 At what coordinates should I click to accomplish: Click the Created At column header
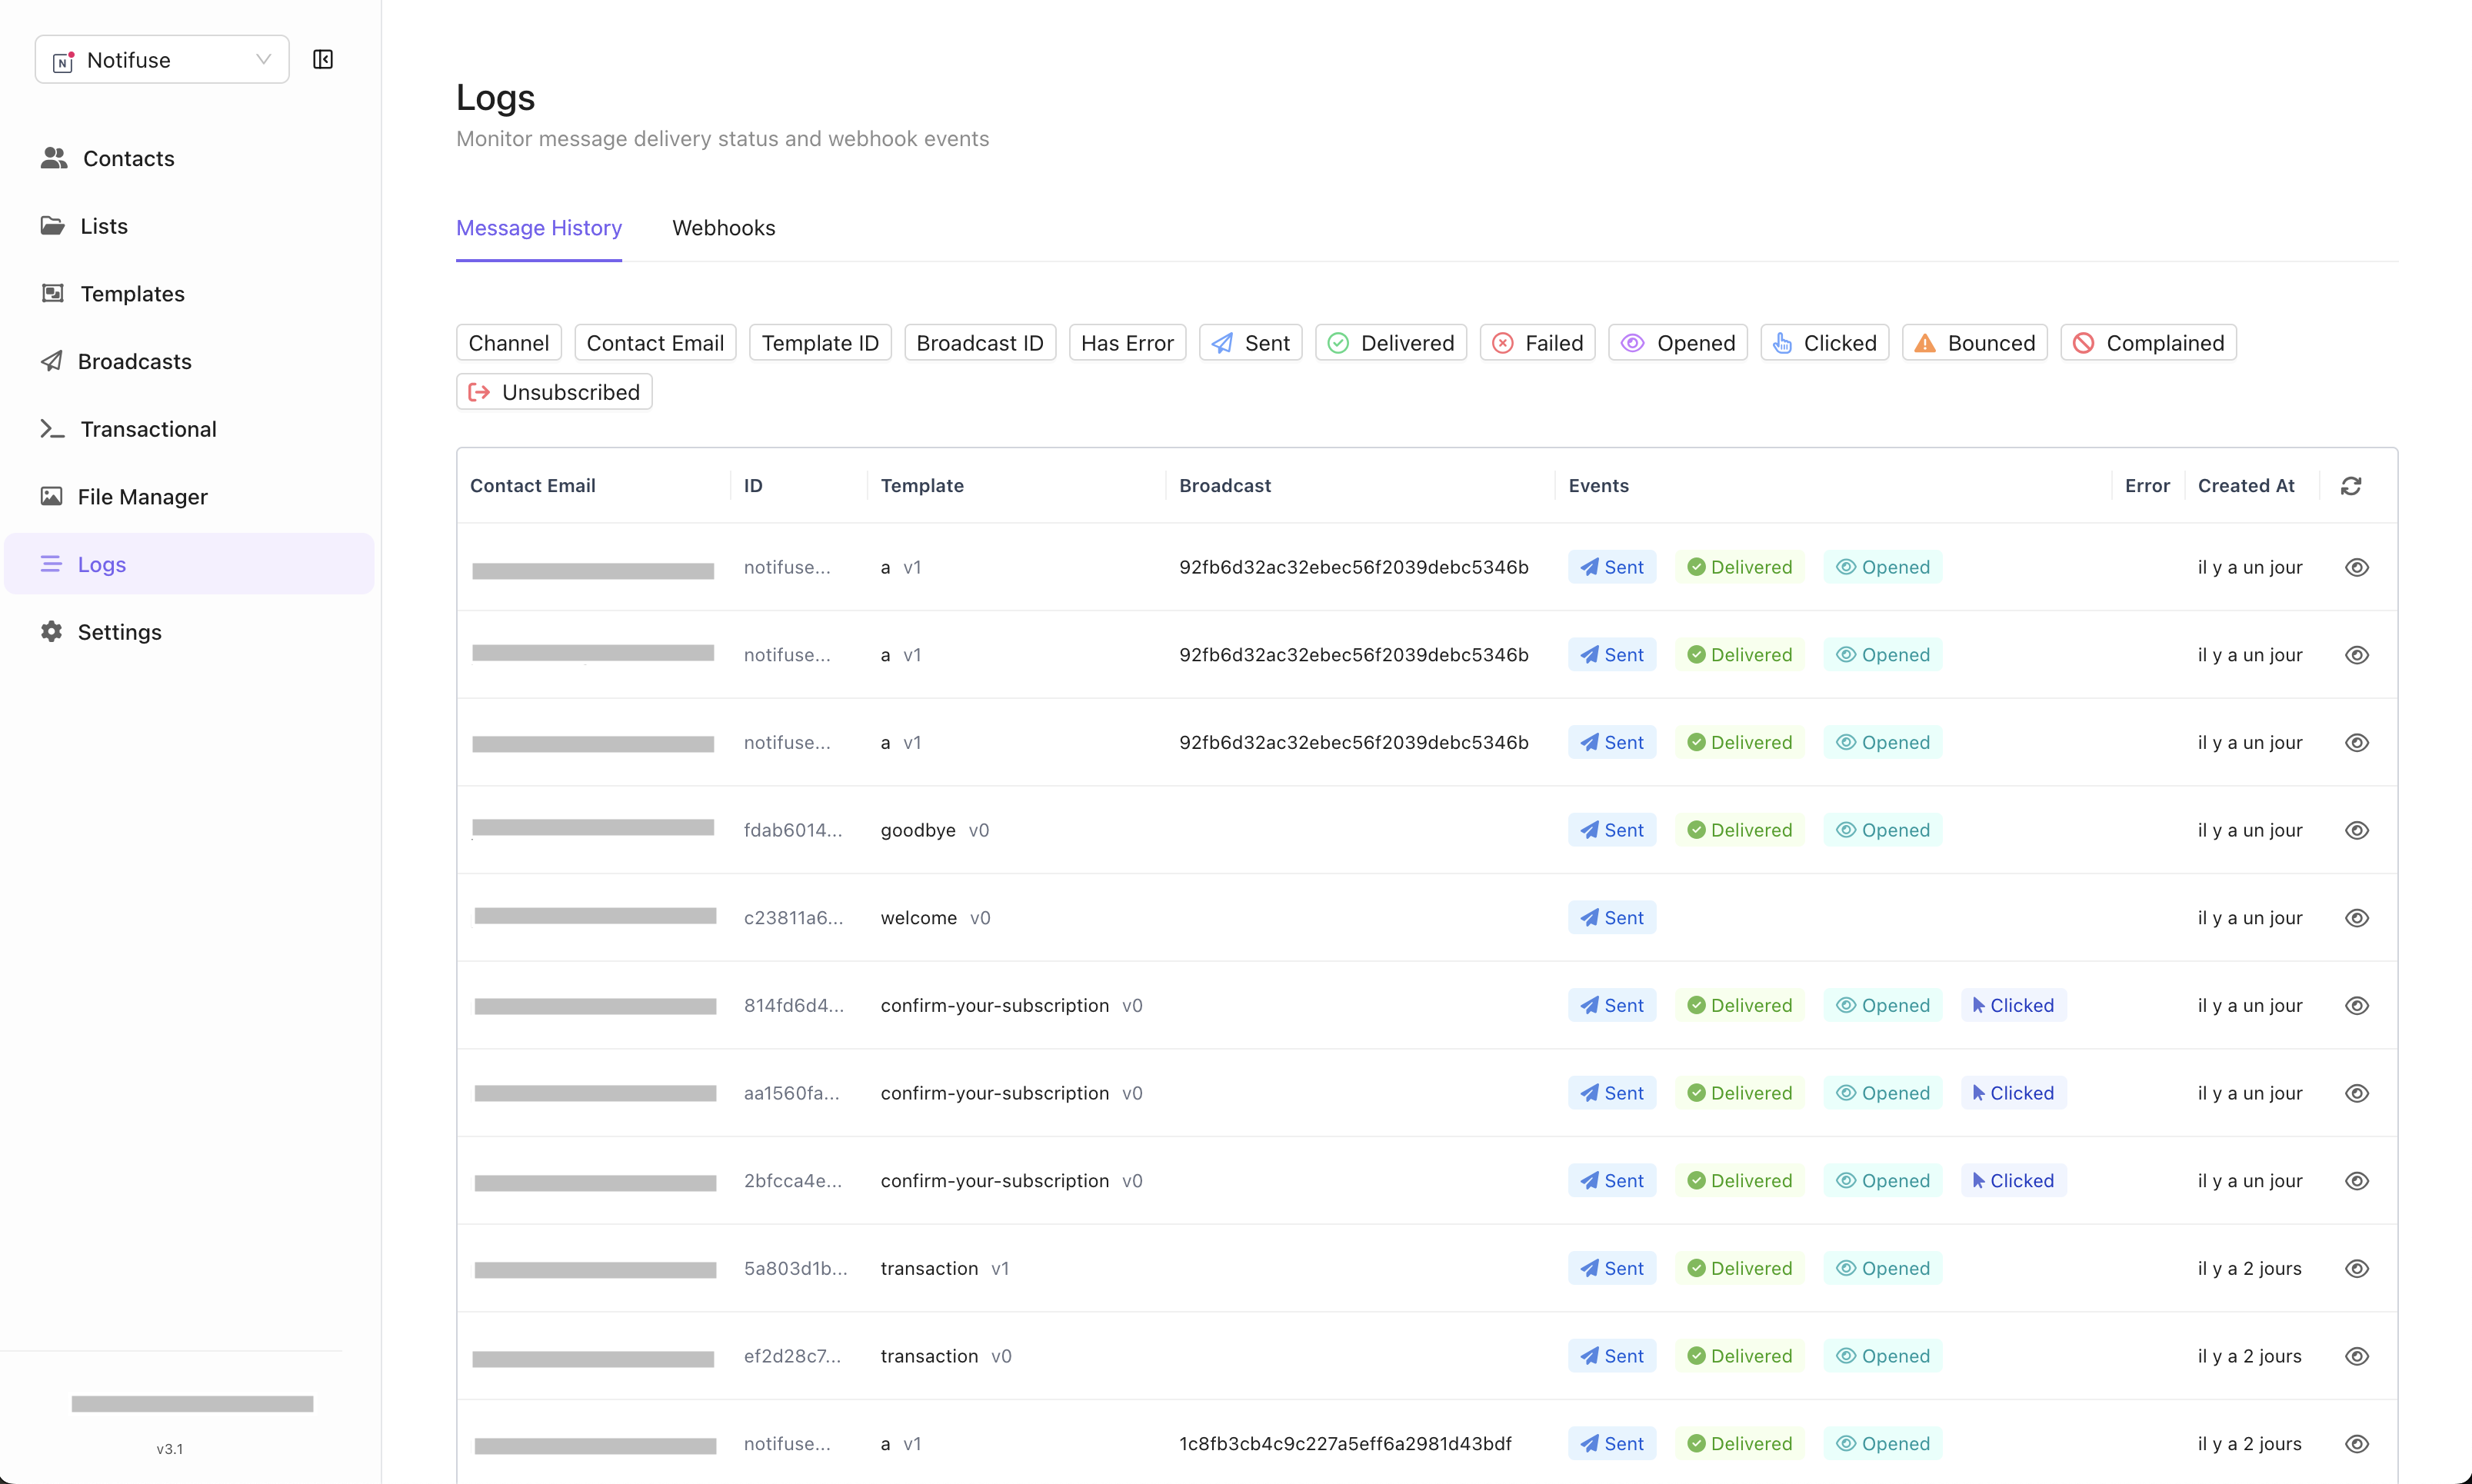[2246, 486]
